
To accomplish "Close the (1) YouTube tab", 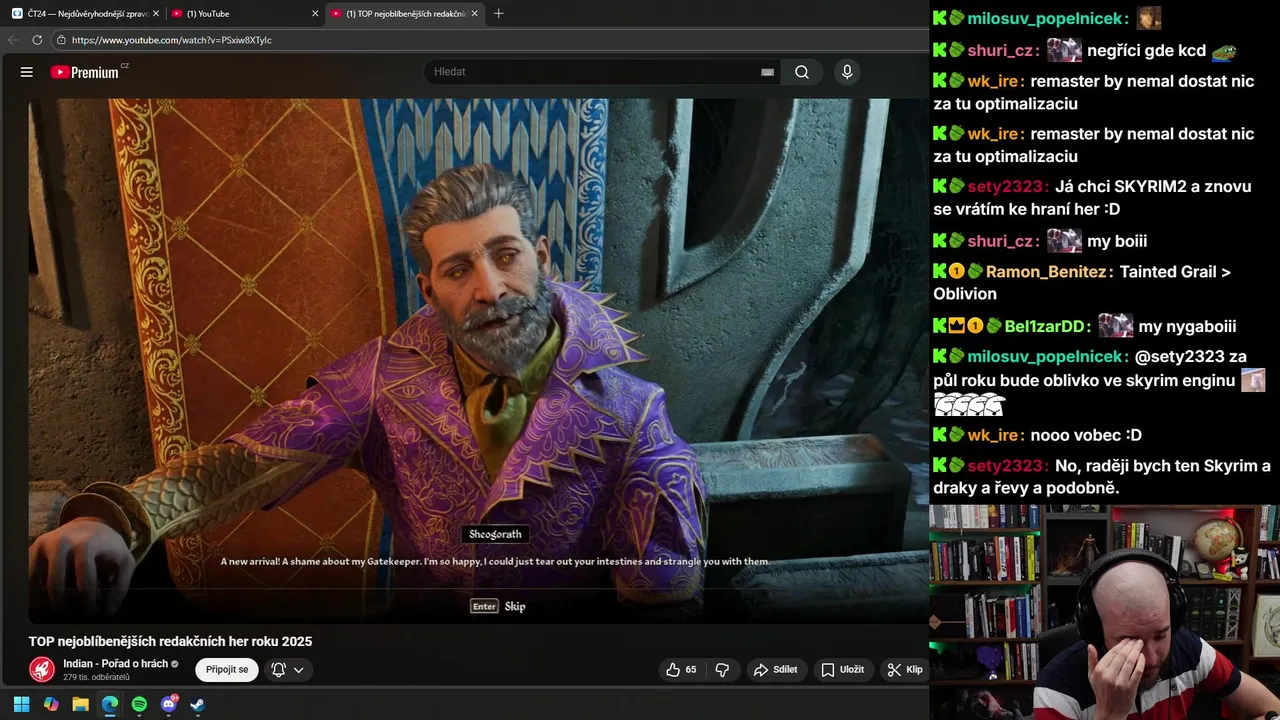I will [x=315, y=13].
